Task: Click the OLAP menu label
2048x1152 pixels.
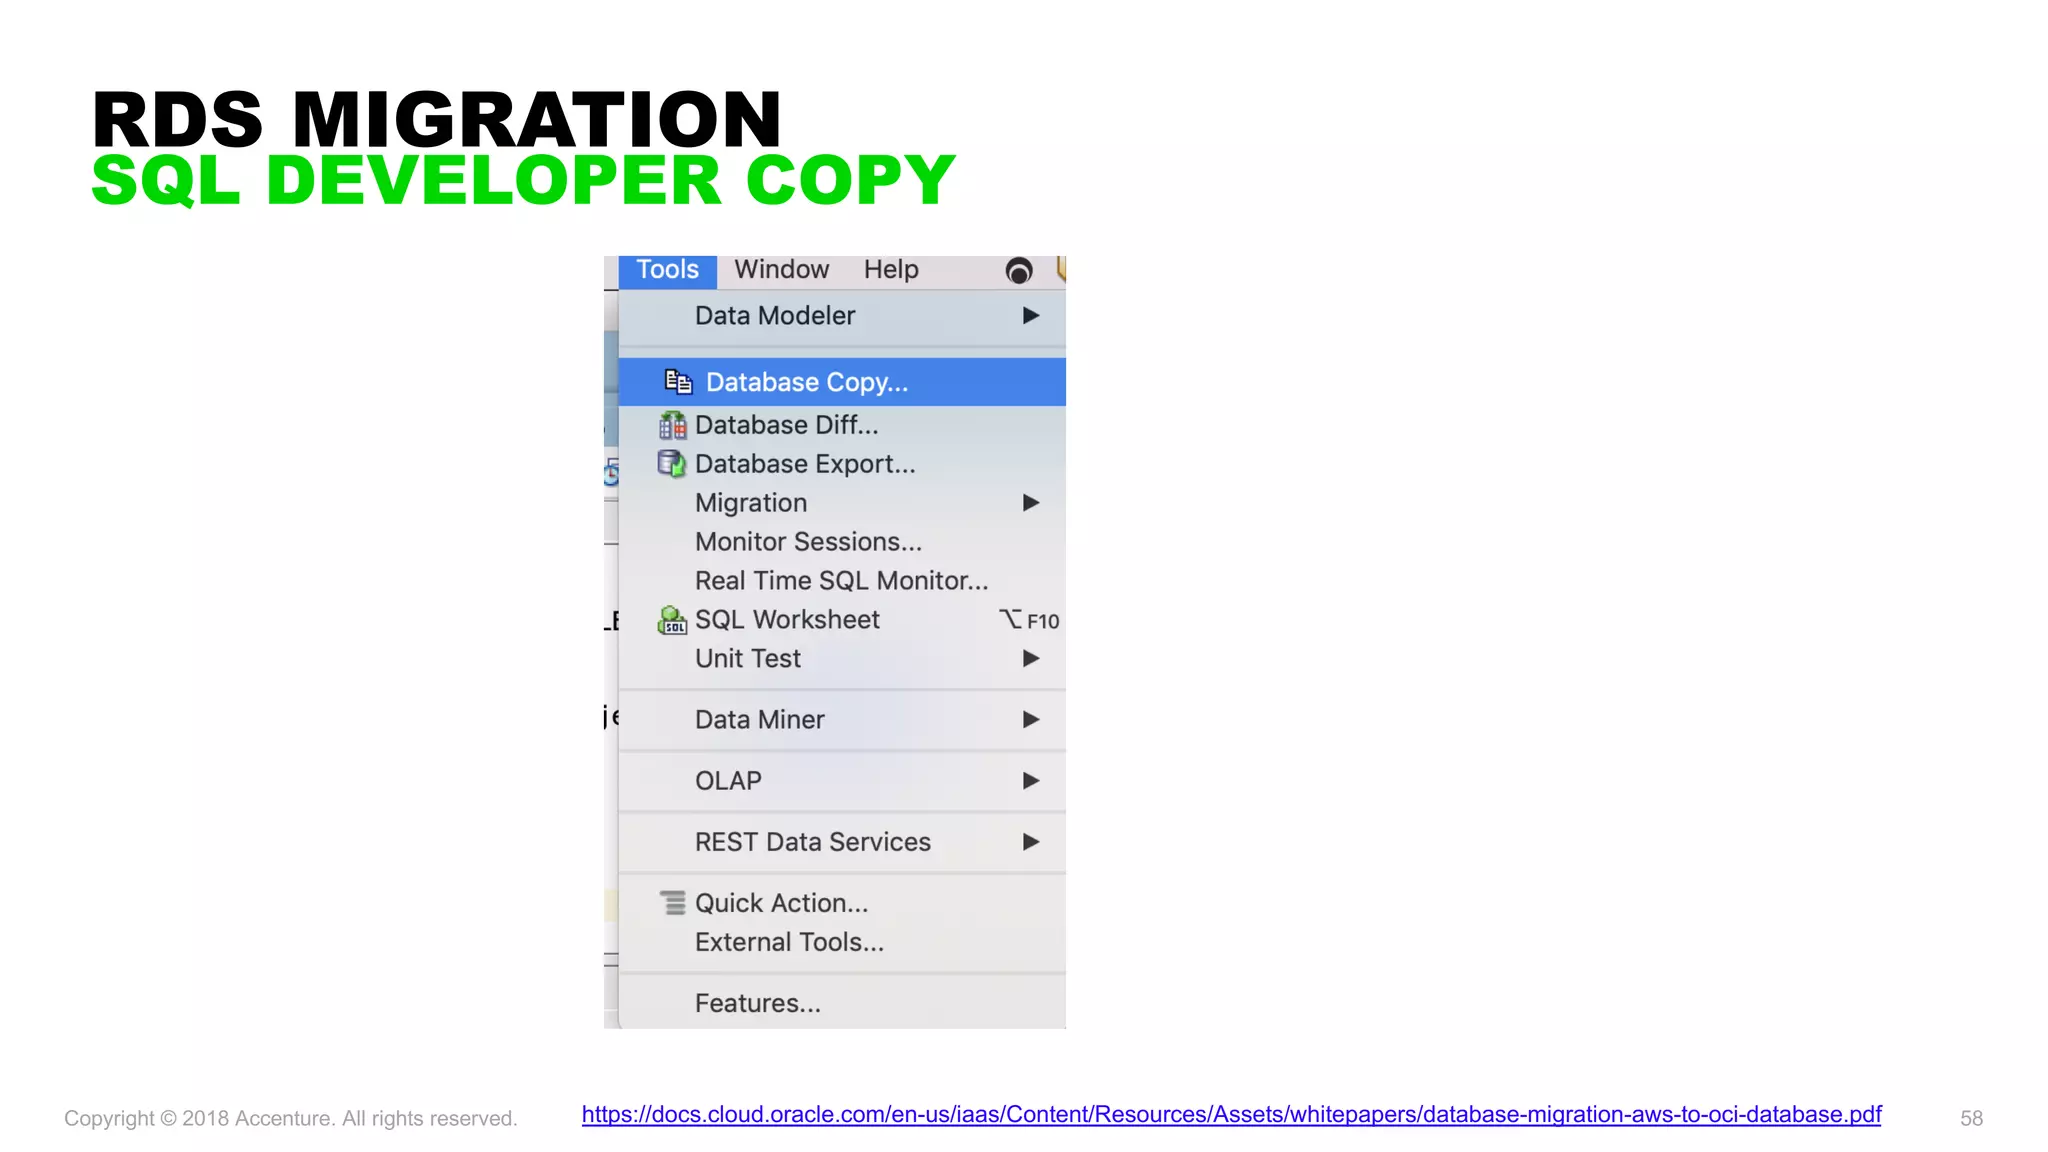Action: point(728,781)
